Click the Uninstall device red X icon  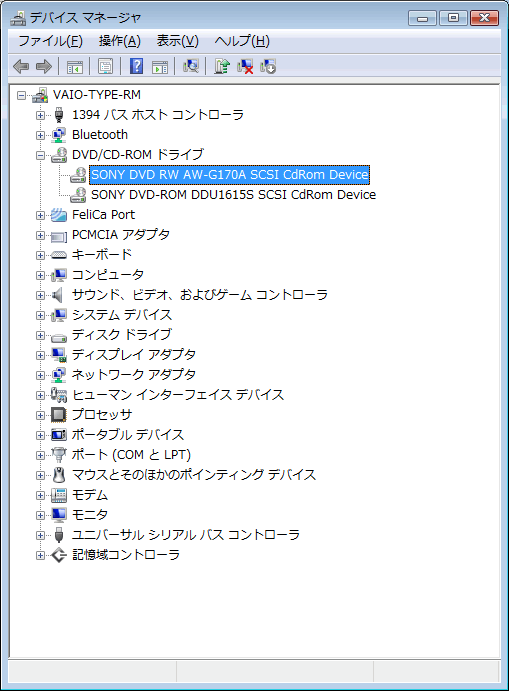245,67
